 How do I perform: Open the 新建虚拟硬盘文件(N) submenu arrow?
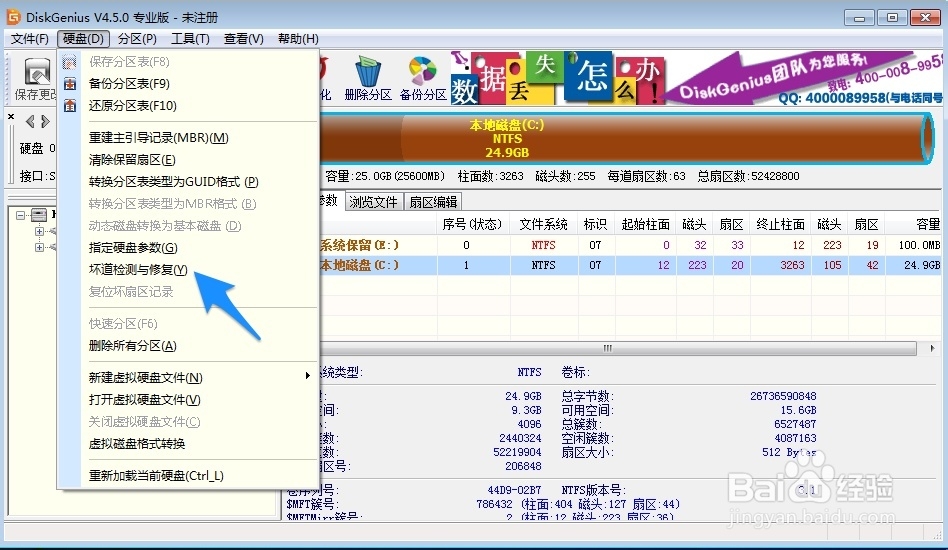click(x=308, y=376)
